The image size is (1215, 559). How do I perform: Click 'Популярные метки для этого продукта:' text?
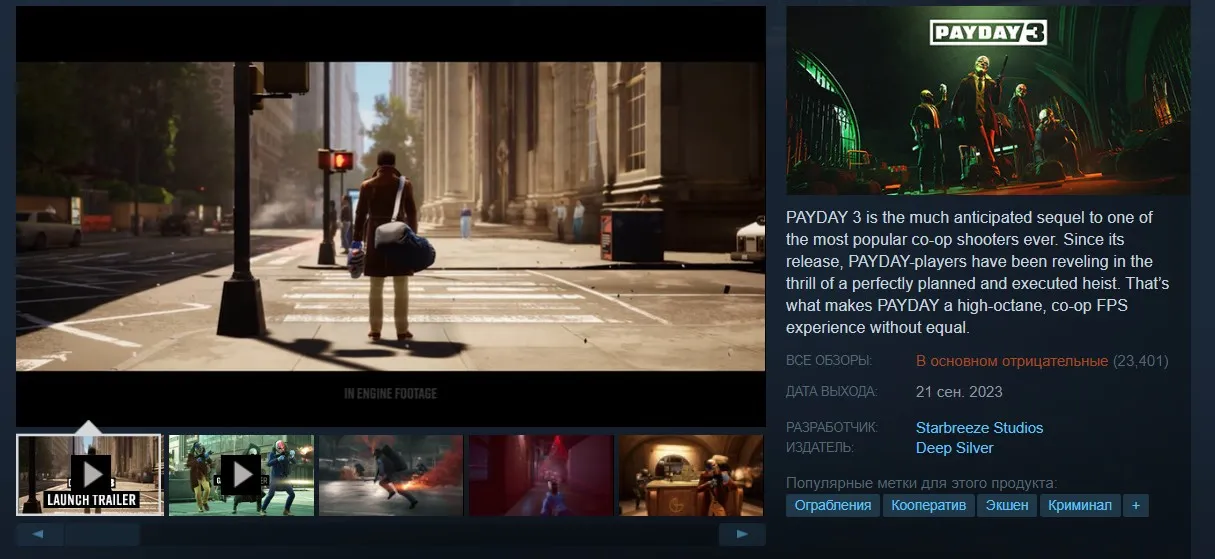coord(921,483)
